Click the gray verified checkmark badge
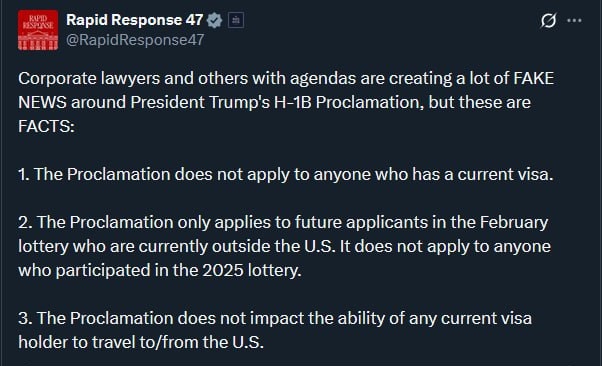The height and width of the screenshot is (366, 602). [x=215, y=20]
